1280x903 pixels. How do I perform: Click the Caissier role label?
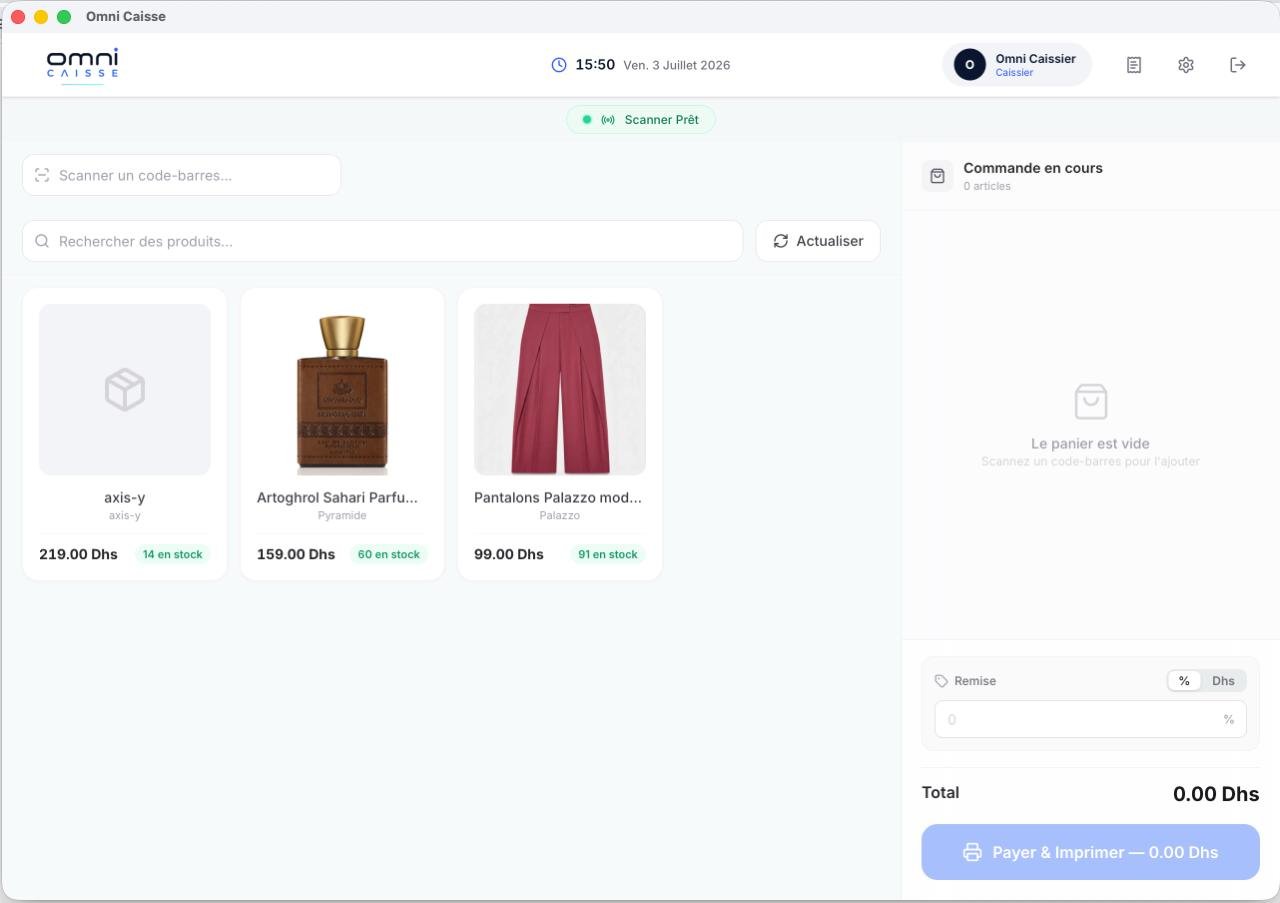[x=1015, y=73]
